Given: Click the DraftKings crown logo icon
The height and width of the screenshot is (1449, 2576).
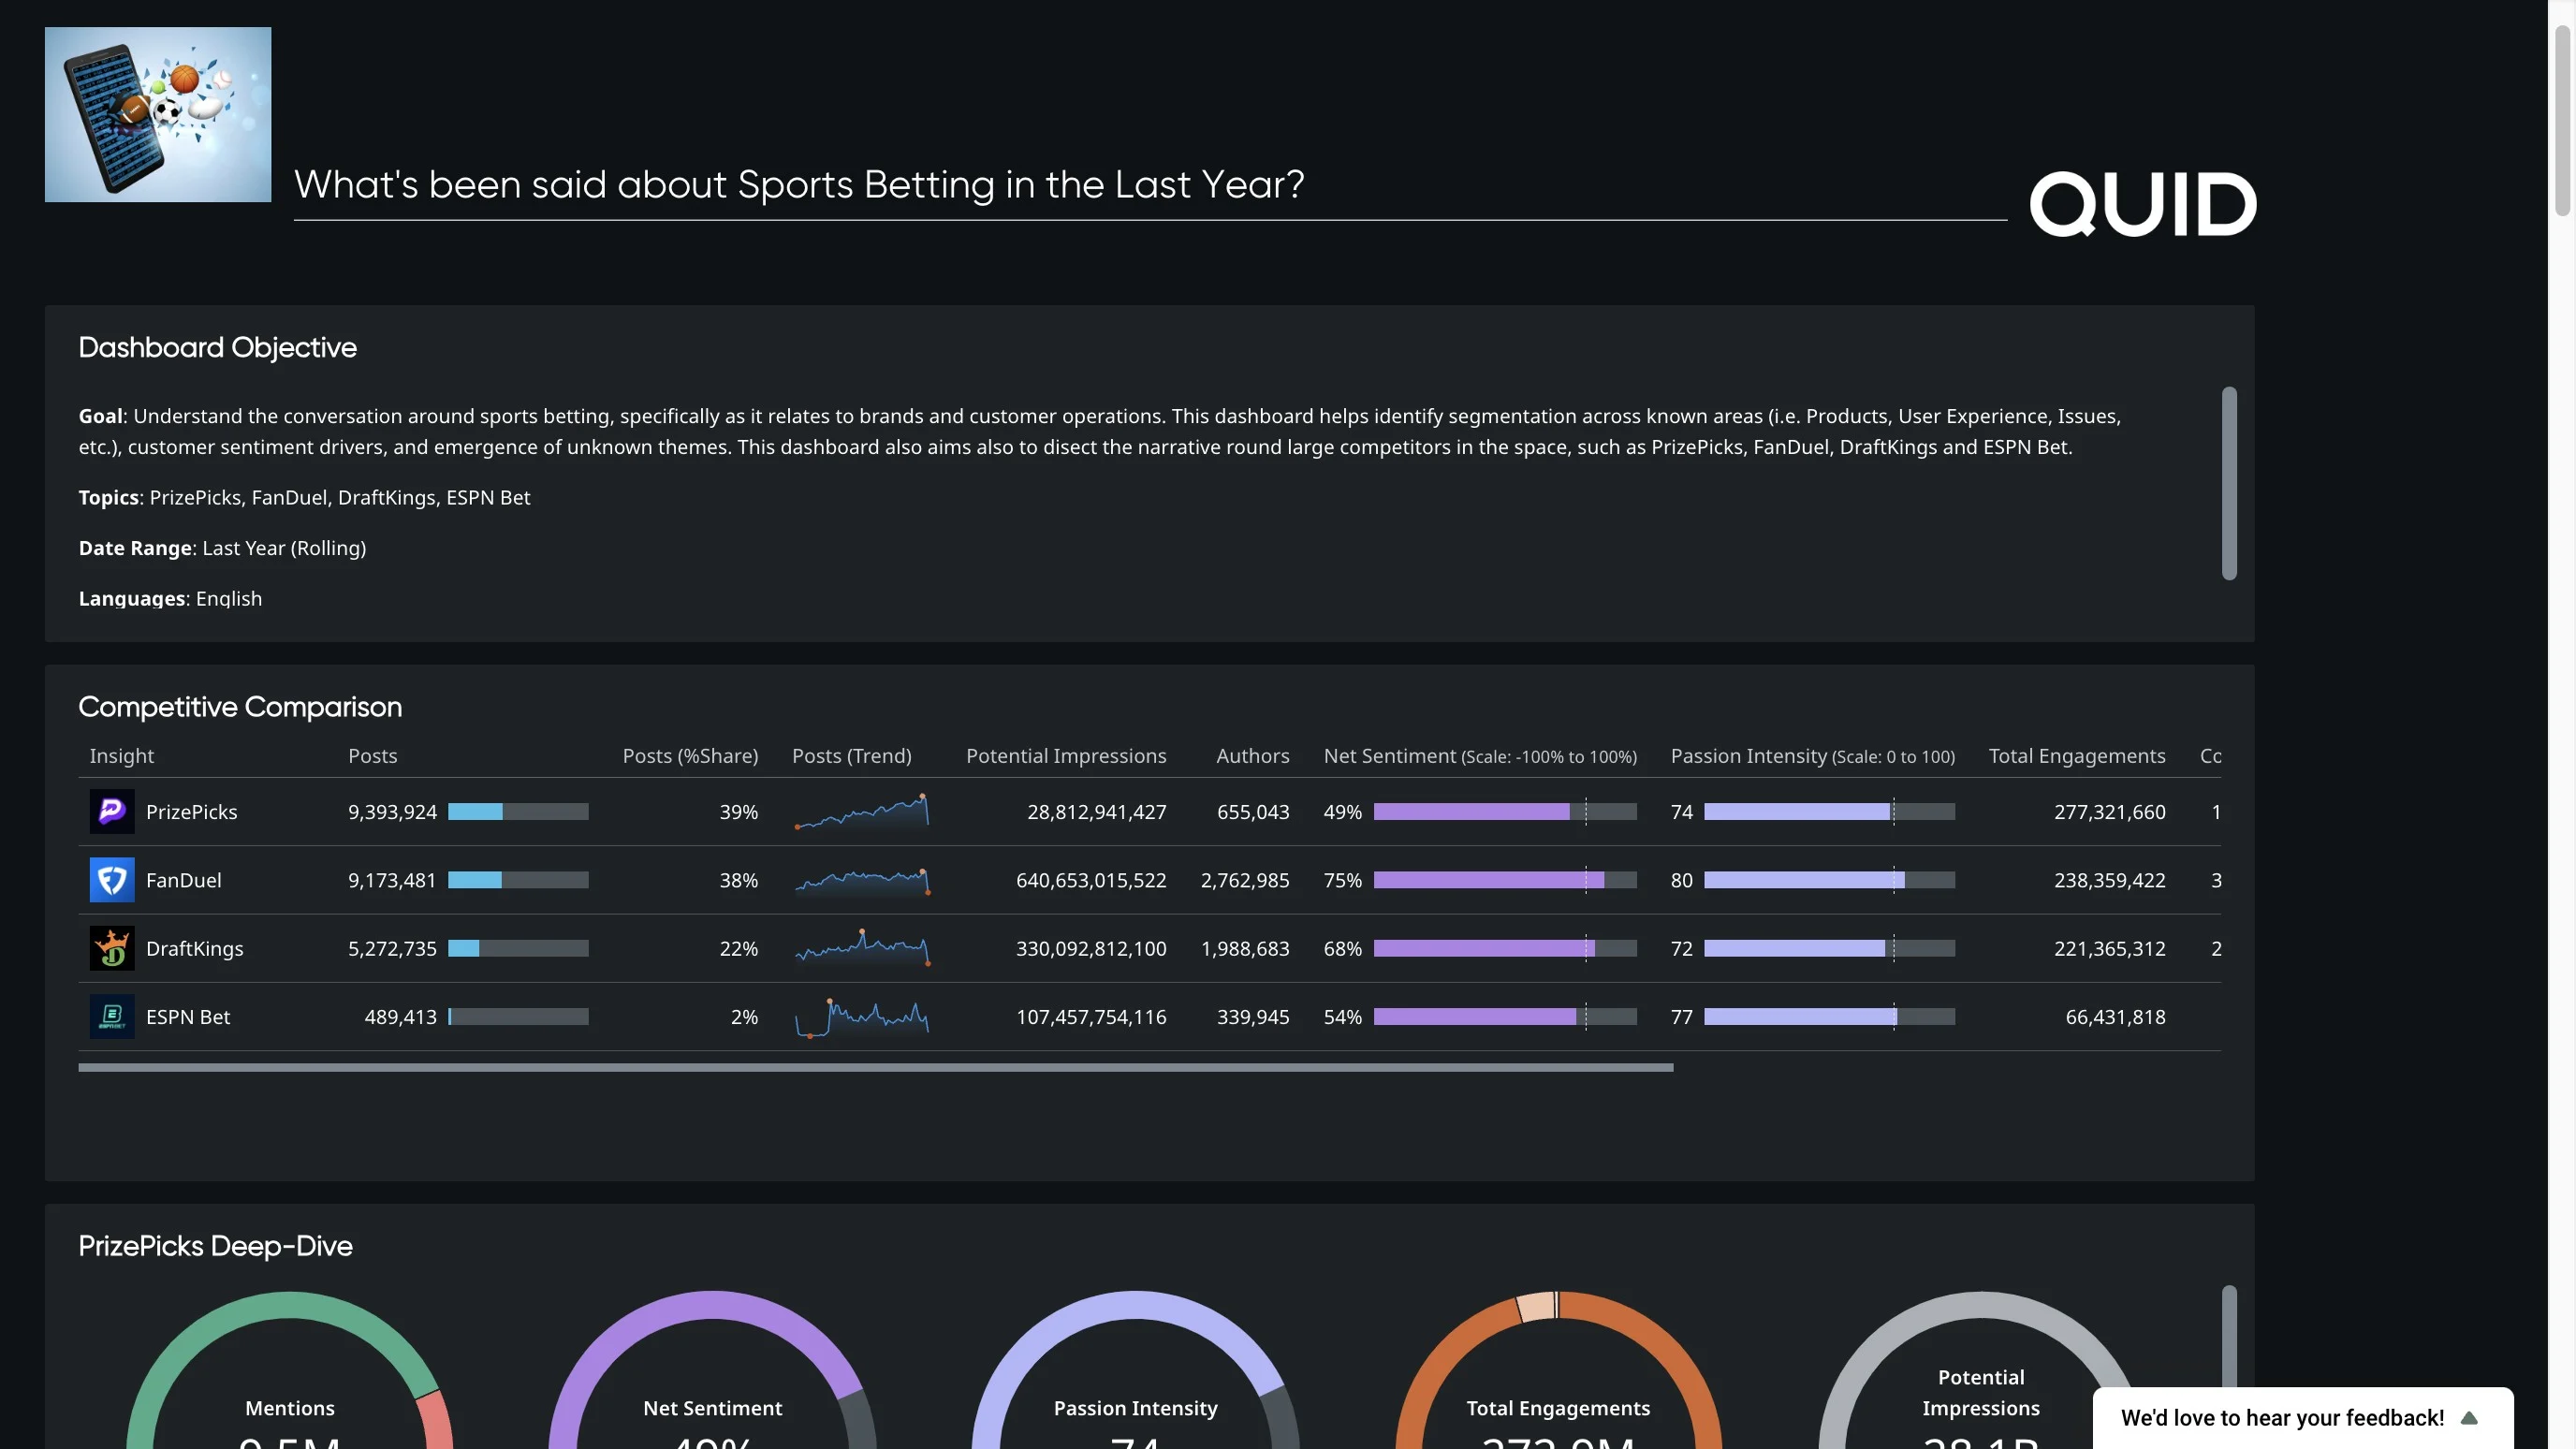Looking at the screenshot, I should point(112,948).
